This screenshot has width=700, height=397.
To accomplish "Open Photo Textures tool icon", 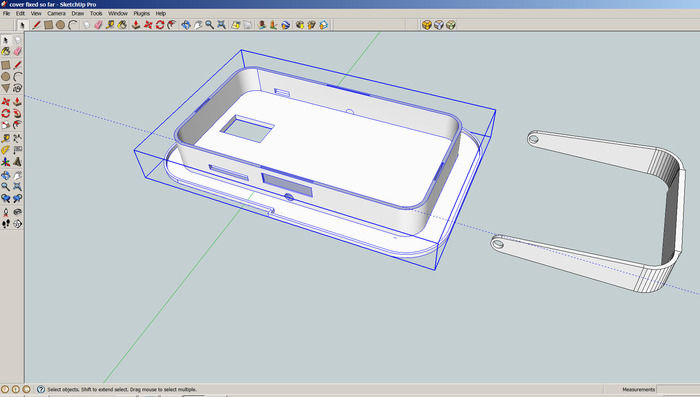I will pos(273,25).
